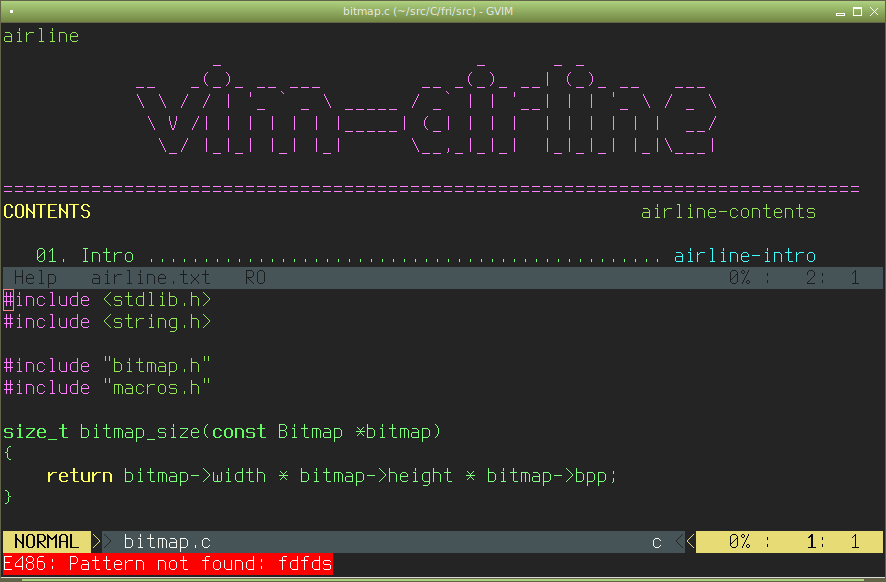The width and height of the screenshot is (886, 582).
Task: Place cursor on '#include <string.h>' line
Action: click(107, 322)
